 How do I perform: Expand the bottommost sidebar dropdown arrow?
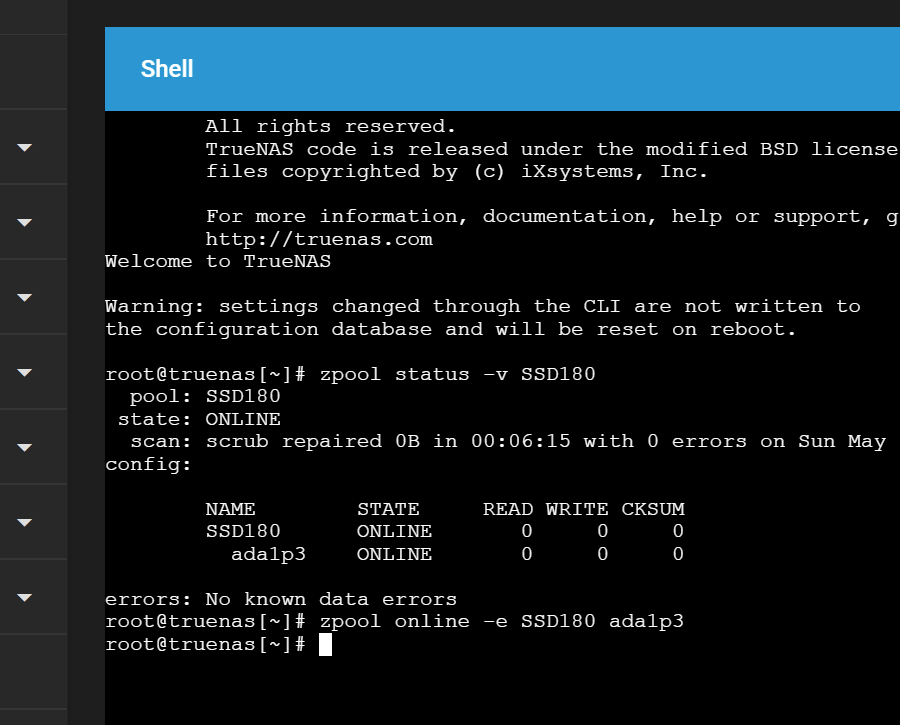tap(24, 598)
